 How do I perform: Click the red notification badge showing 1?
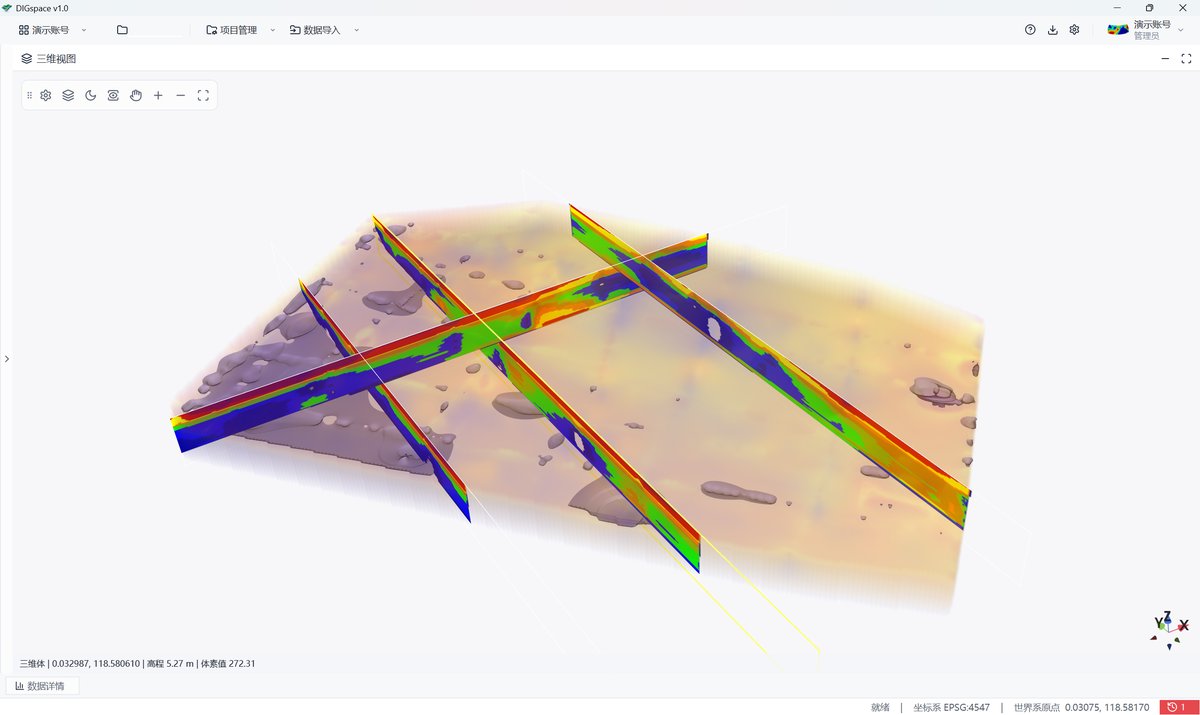[x=1177, y=707]
